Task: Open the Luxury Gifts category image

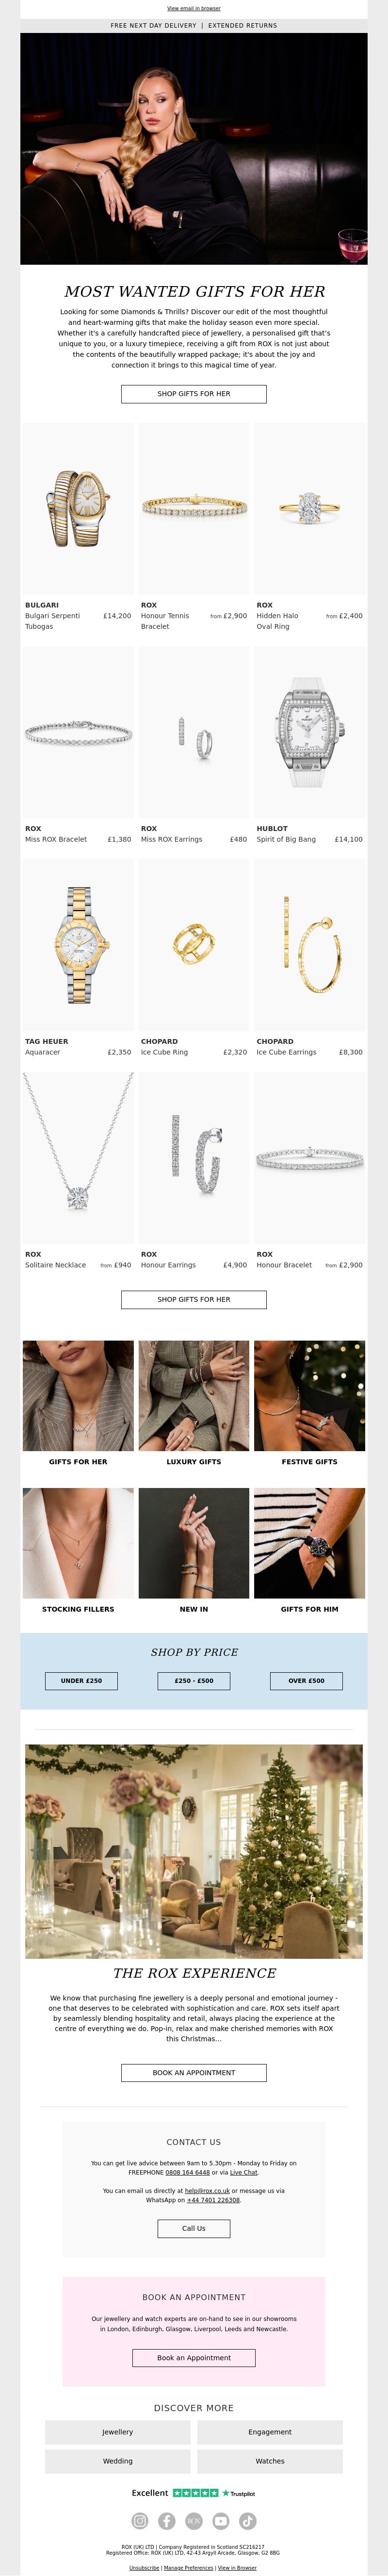Action: (194, 1396)
